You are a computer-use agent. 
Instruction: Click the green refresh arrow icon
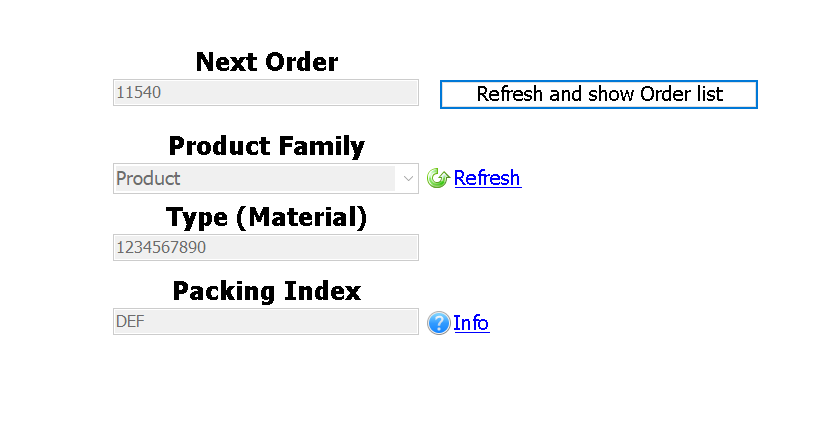click(437, 178)
